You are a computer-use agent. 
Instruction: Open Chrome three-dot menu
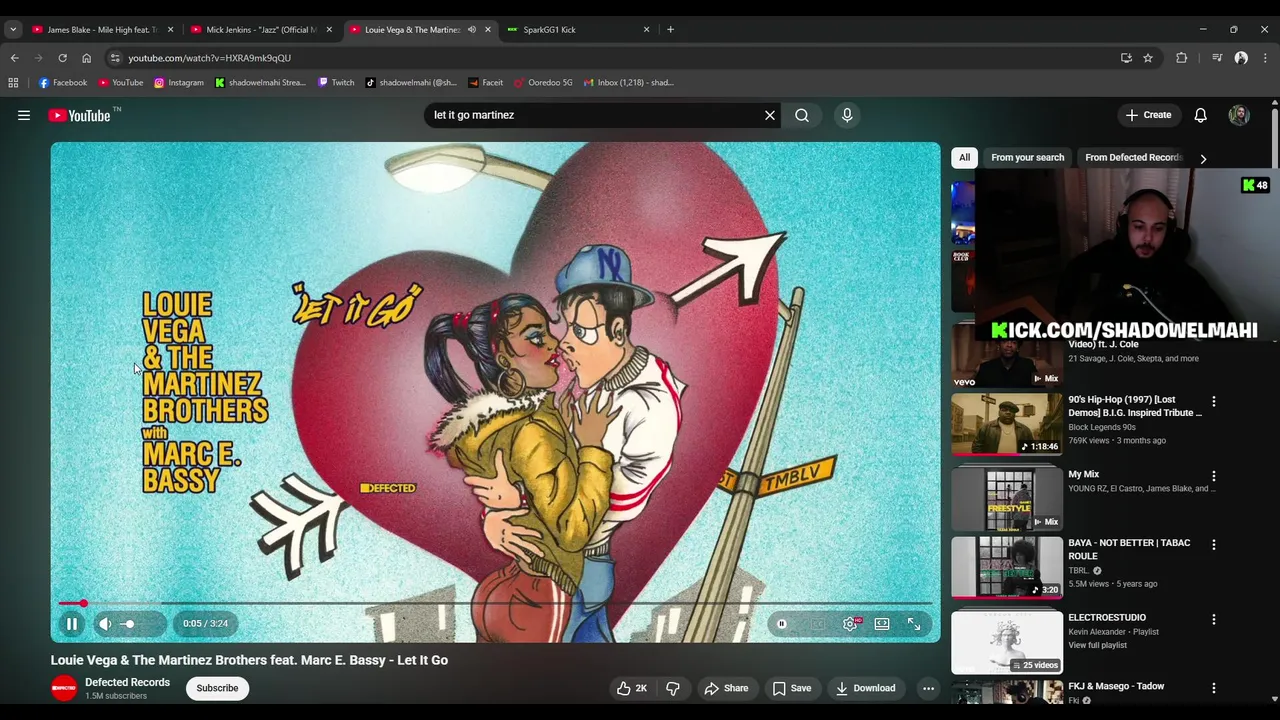1264,58
